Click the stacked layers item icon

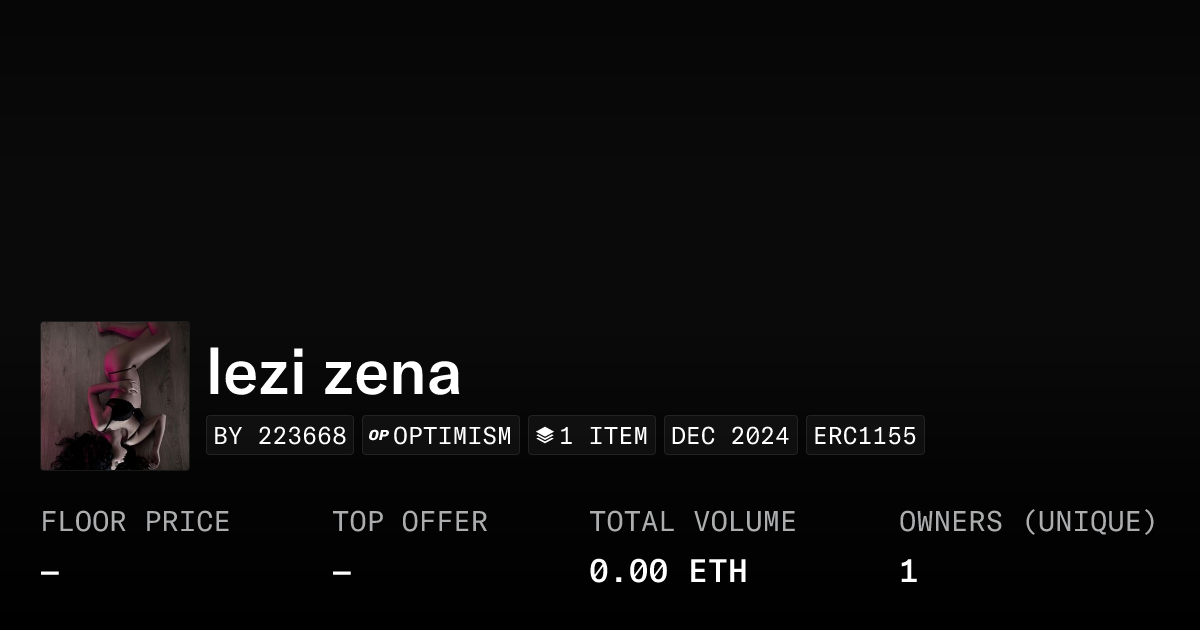pyautogui.click(x=544, y=435)
